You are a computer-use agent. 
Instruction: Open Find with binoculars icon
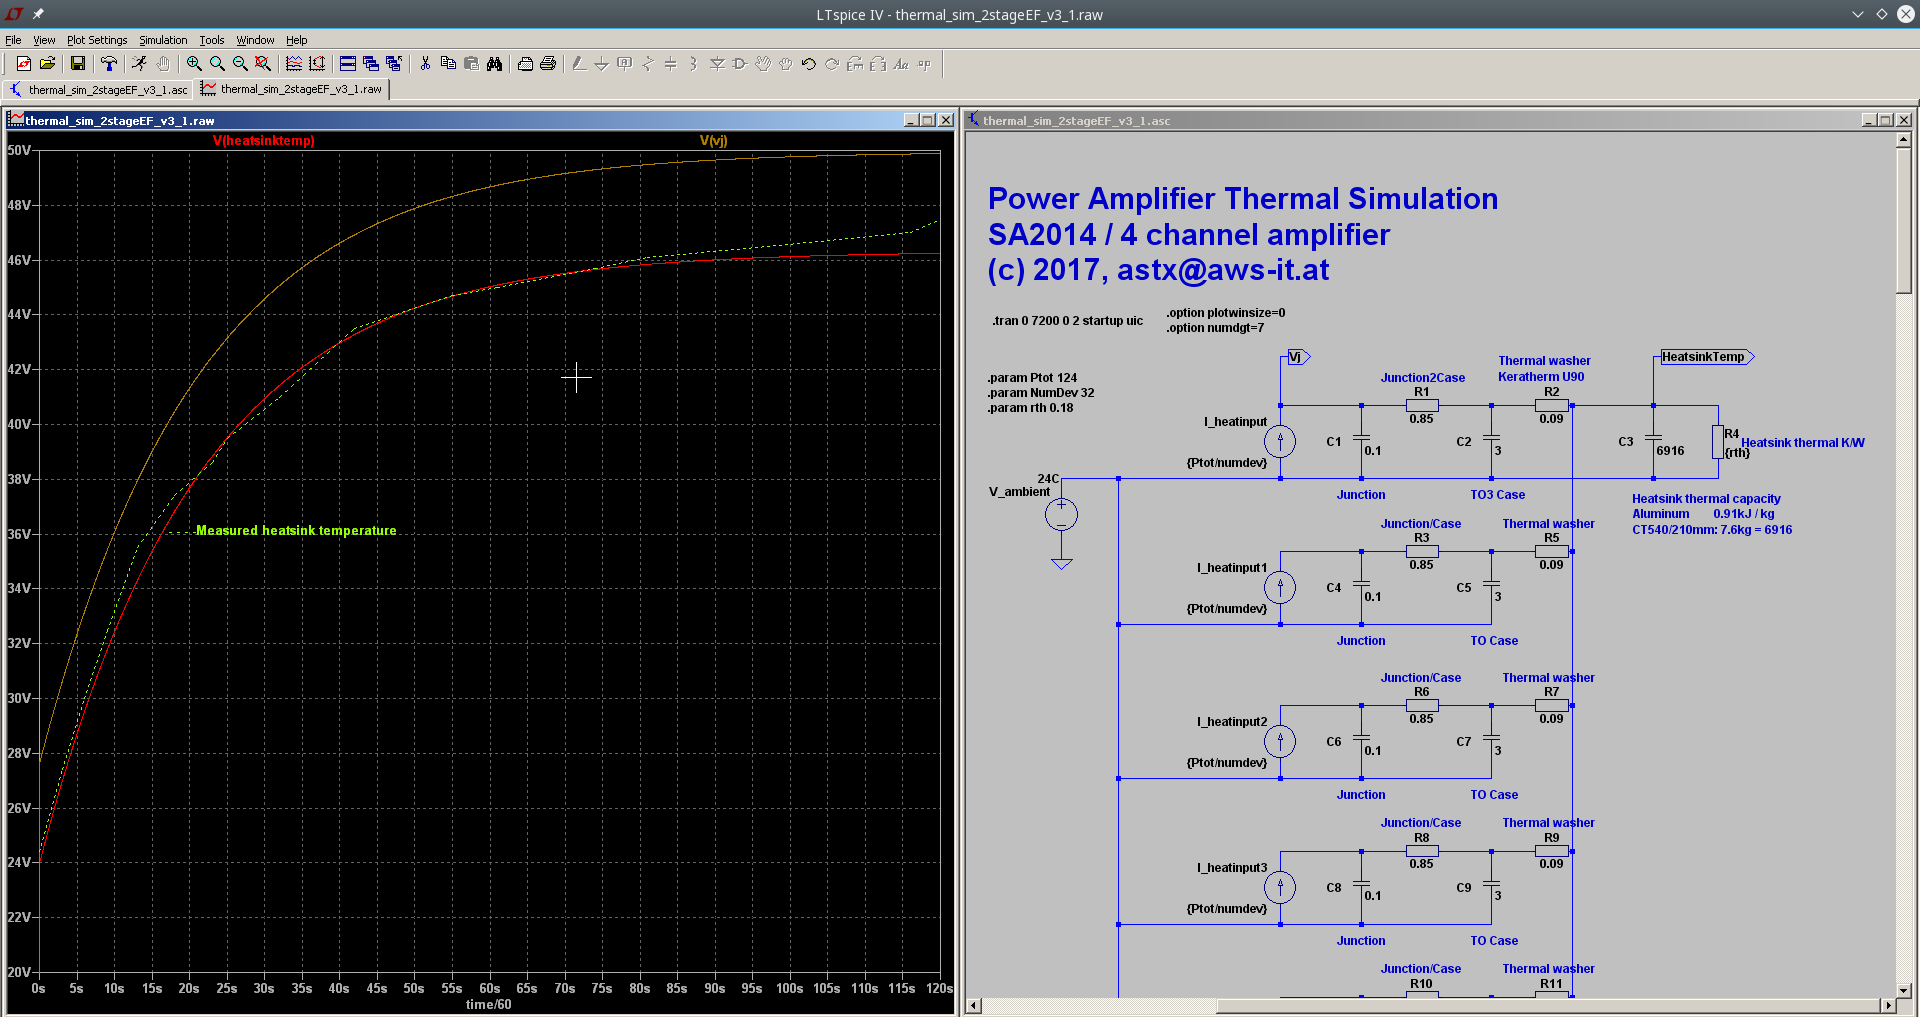[494, 64]
